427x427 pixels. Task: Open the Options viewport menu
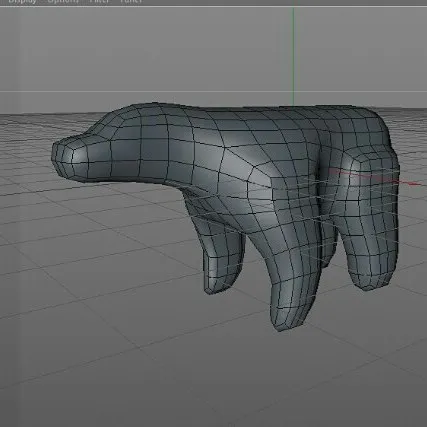coord(63,1)
